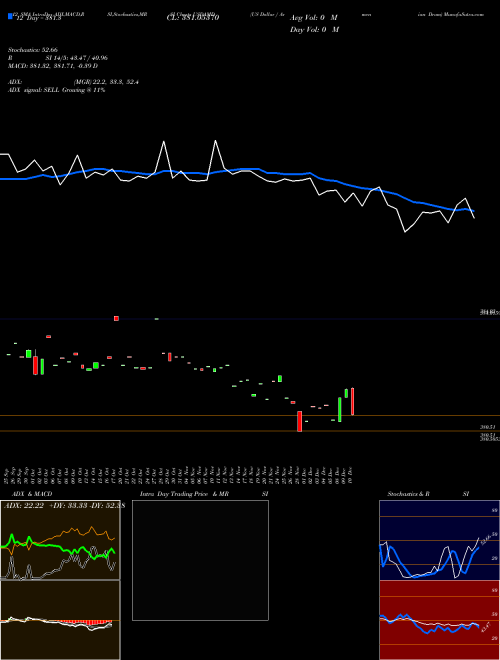
Task: Click the tall green candle before the last two candles
Action: (x=340, y=410)
